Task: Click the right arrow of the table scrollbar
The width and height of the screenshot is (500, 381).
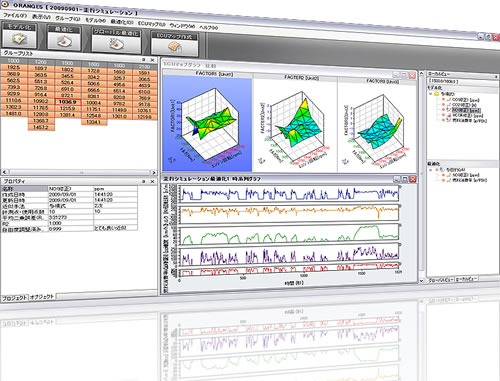Action: [154, 172]
